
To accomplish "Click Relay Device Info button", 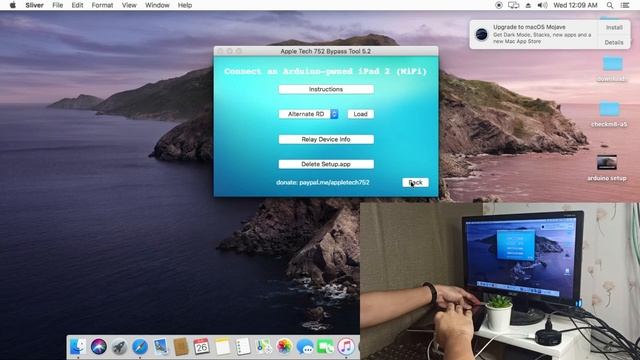I will 326,140.
